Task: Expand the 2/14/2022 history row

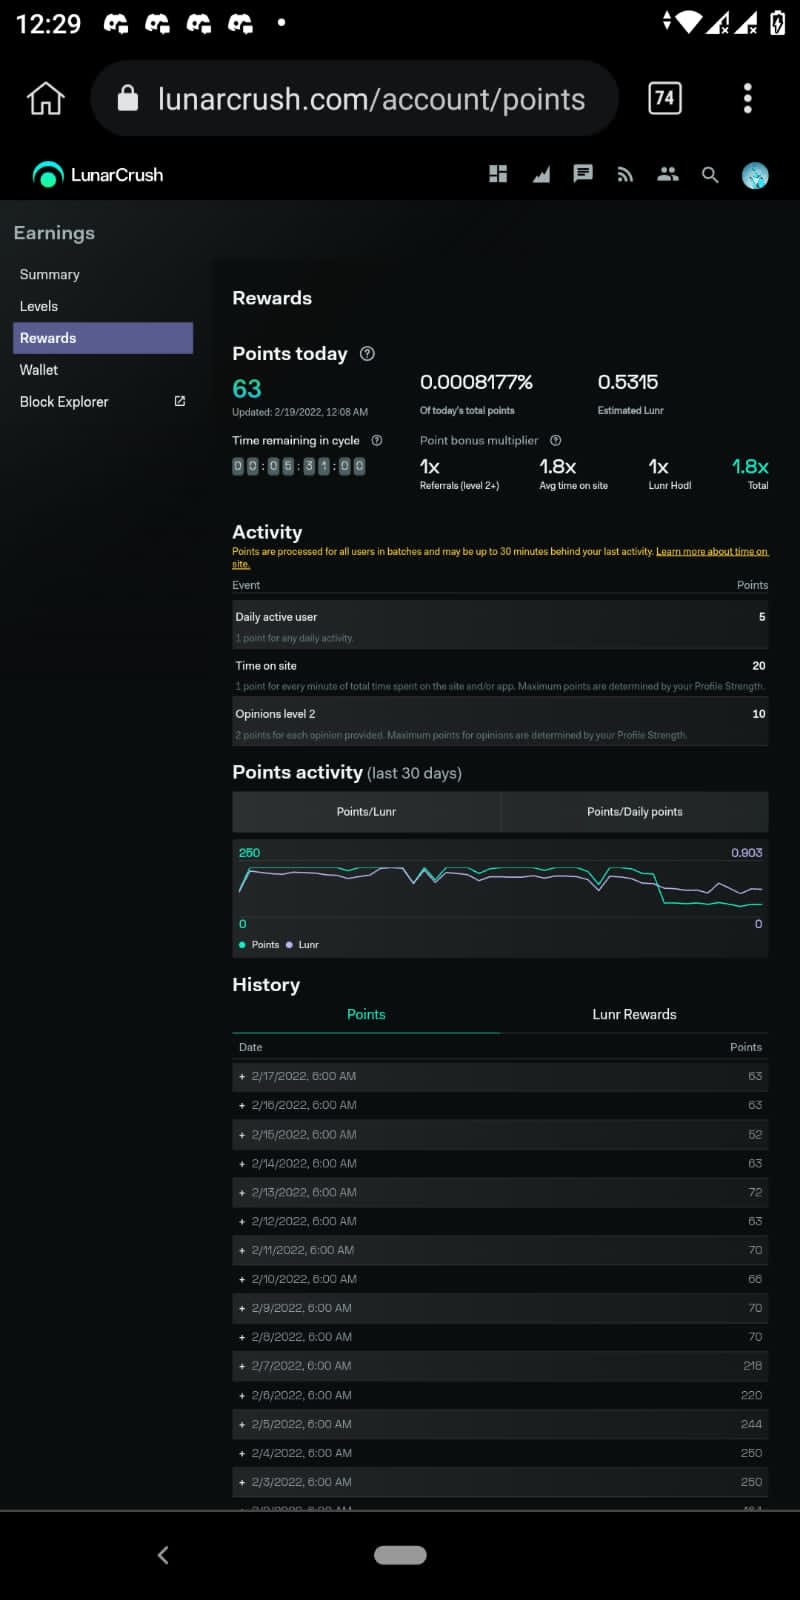Action: tap(500, 1163)
